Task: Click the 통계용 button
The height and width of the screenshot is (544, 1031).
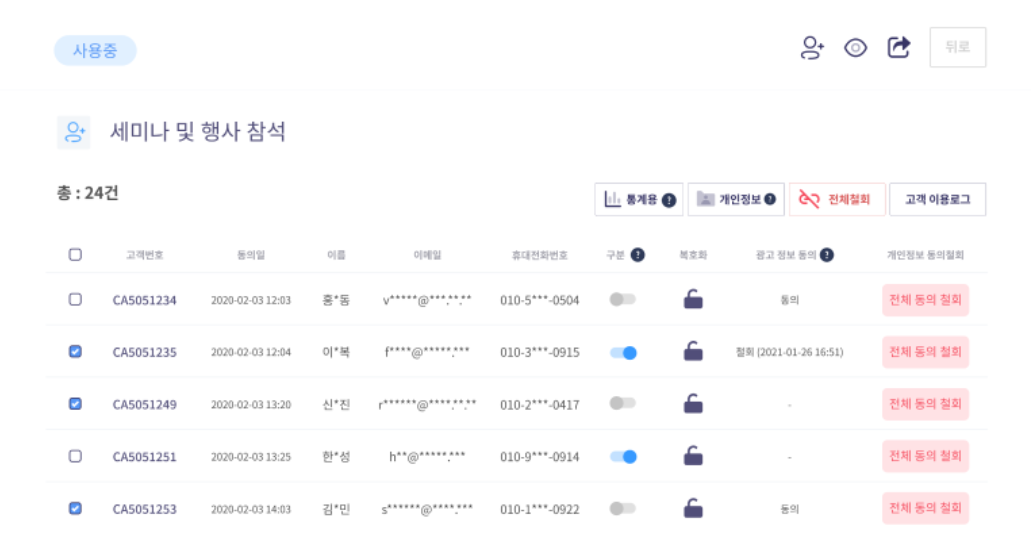Action: pyautogui.click(x=638, y=199)
